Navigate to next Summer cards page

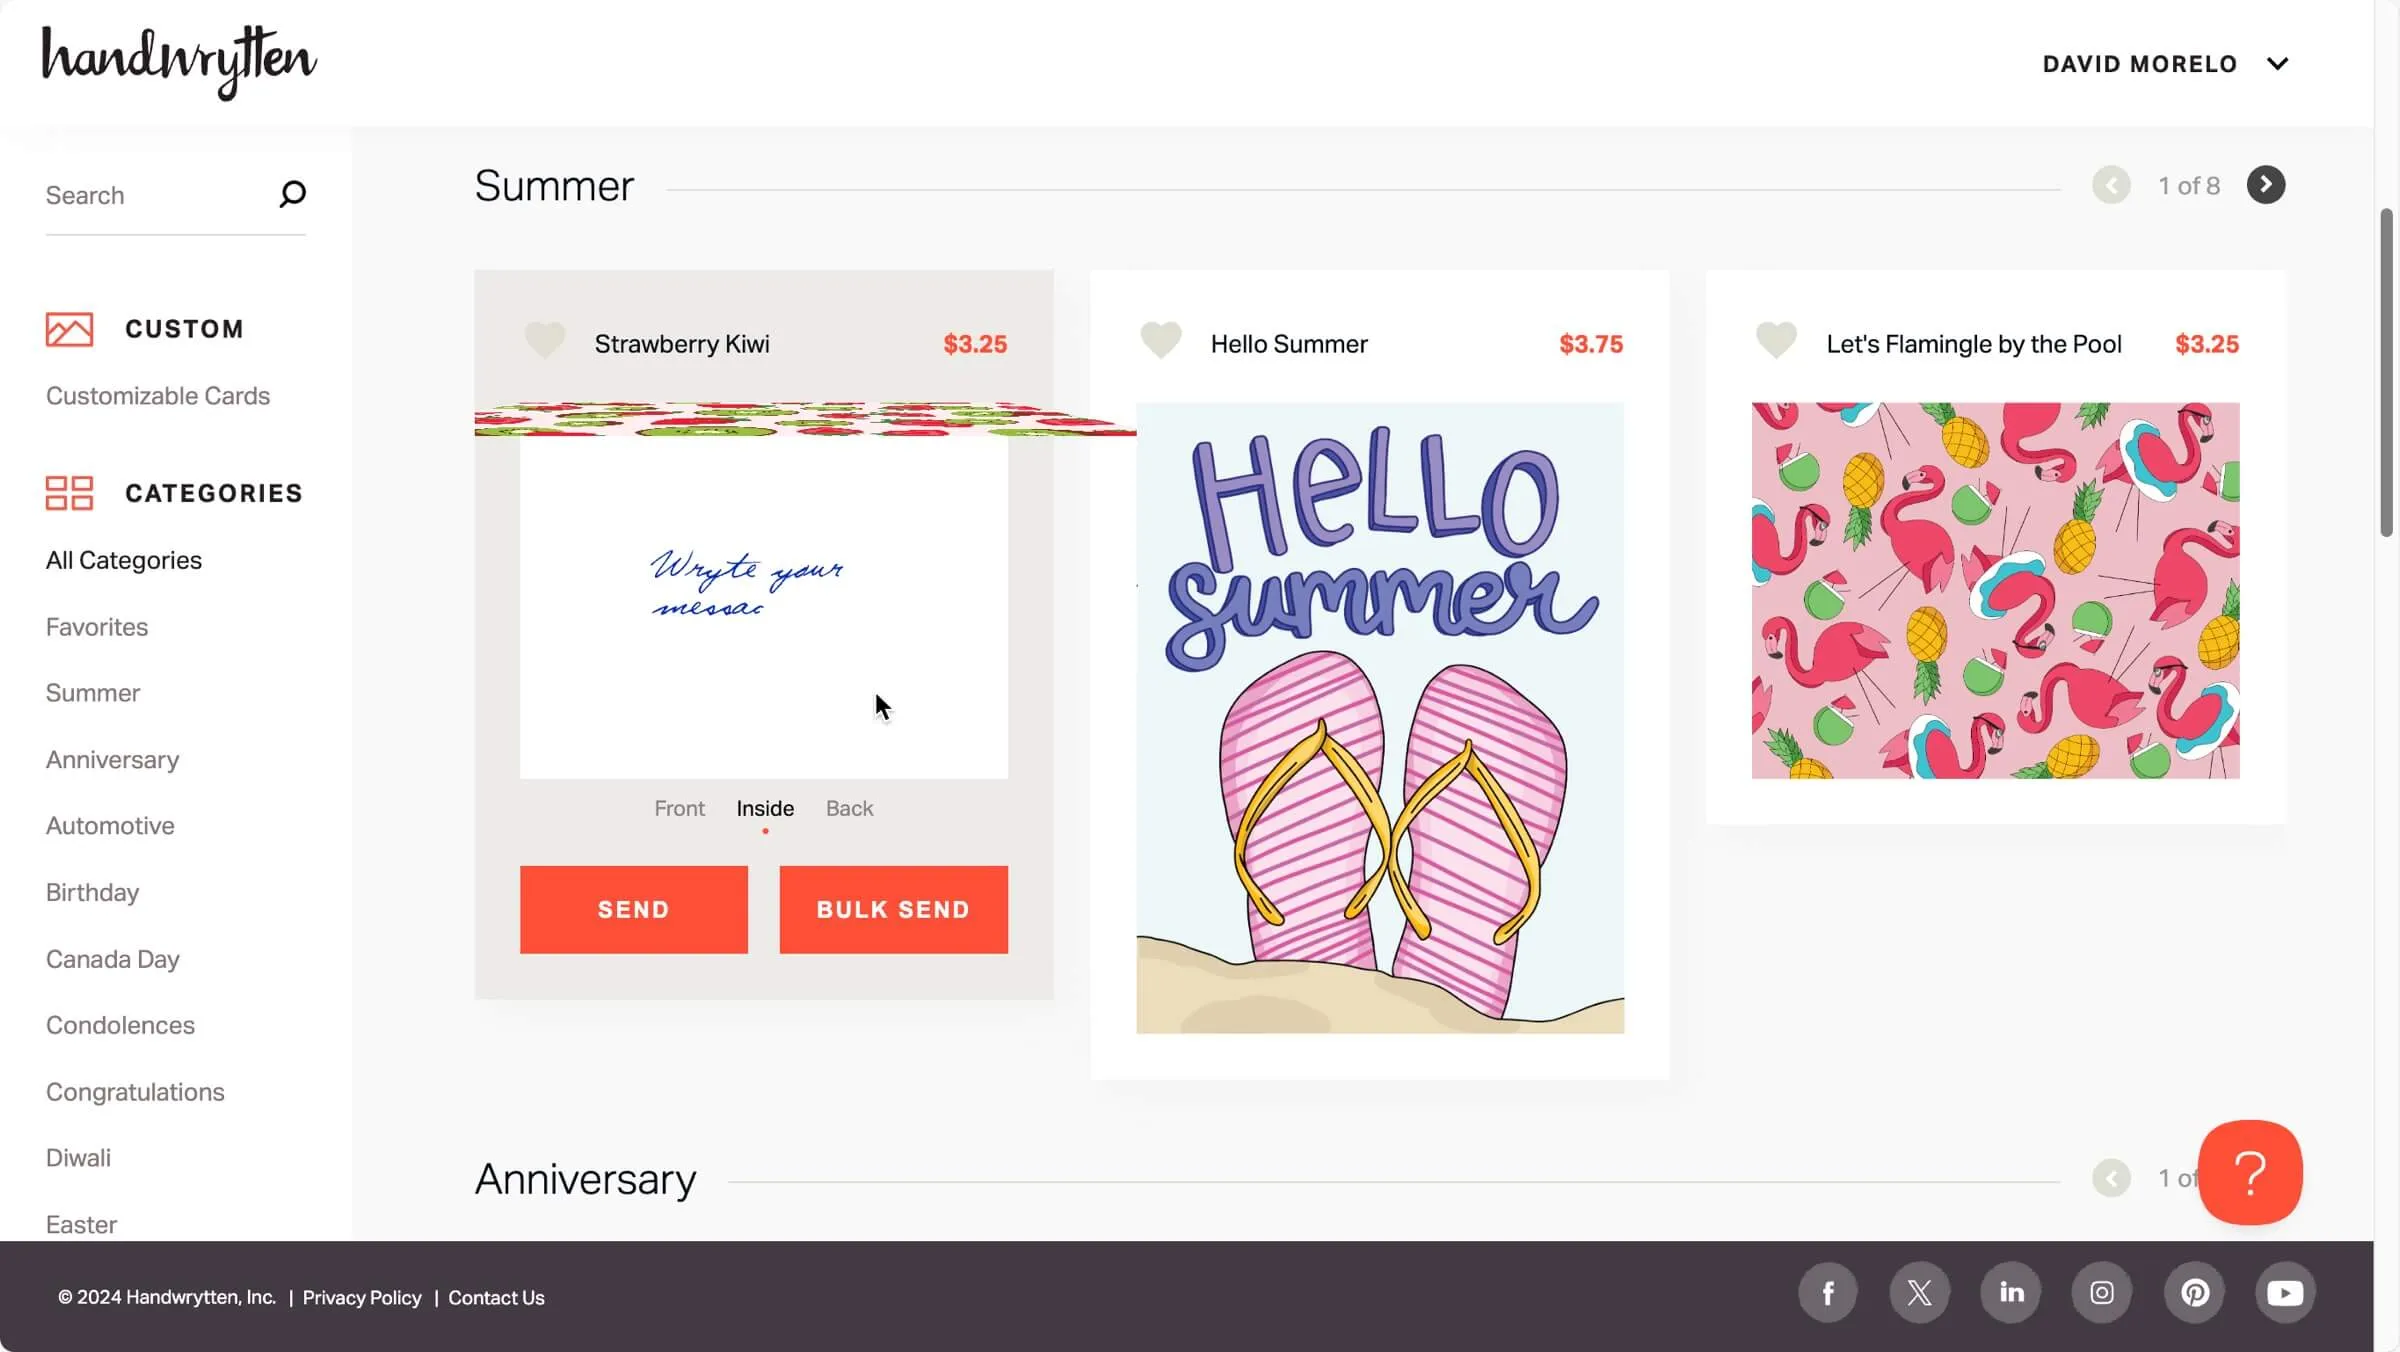click(x=2266, y=185)
